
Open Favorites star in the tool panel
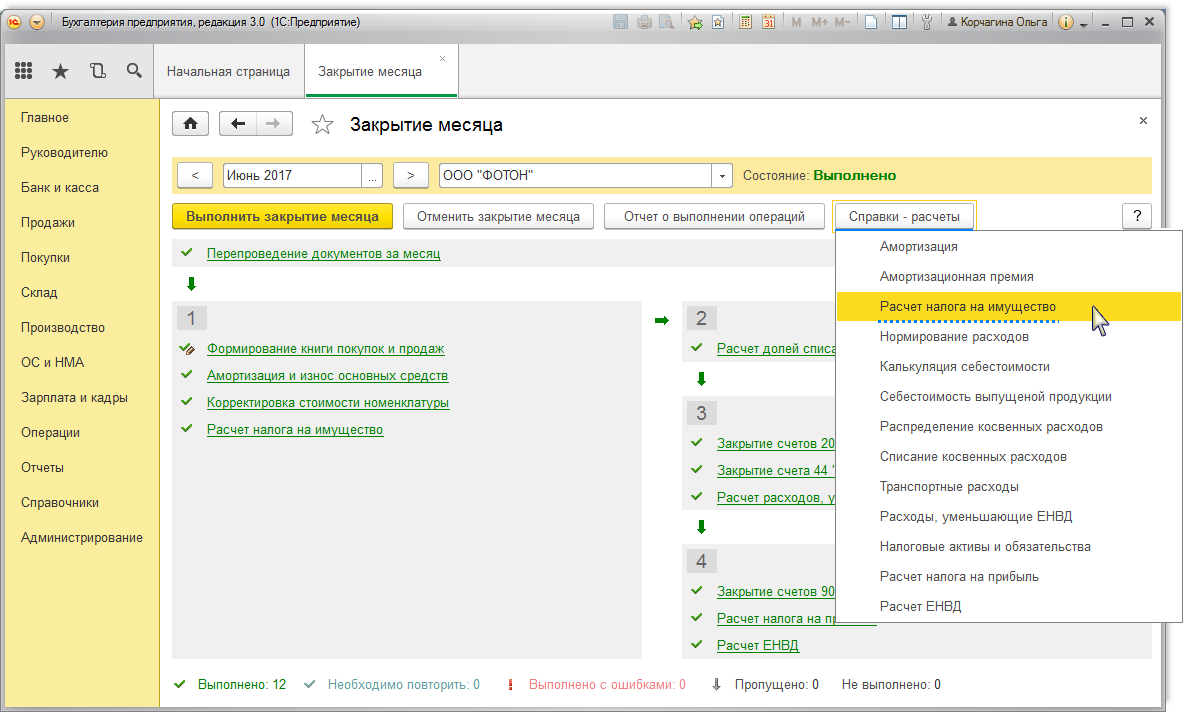[x=60, y=71]
